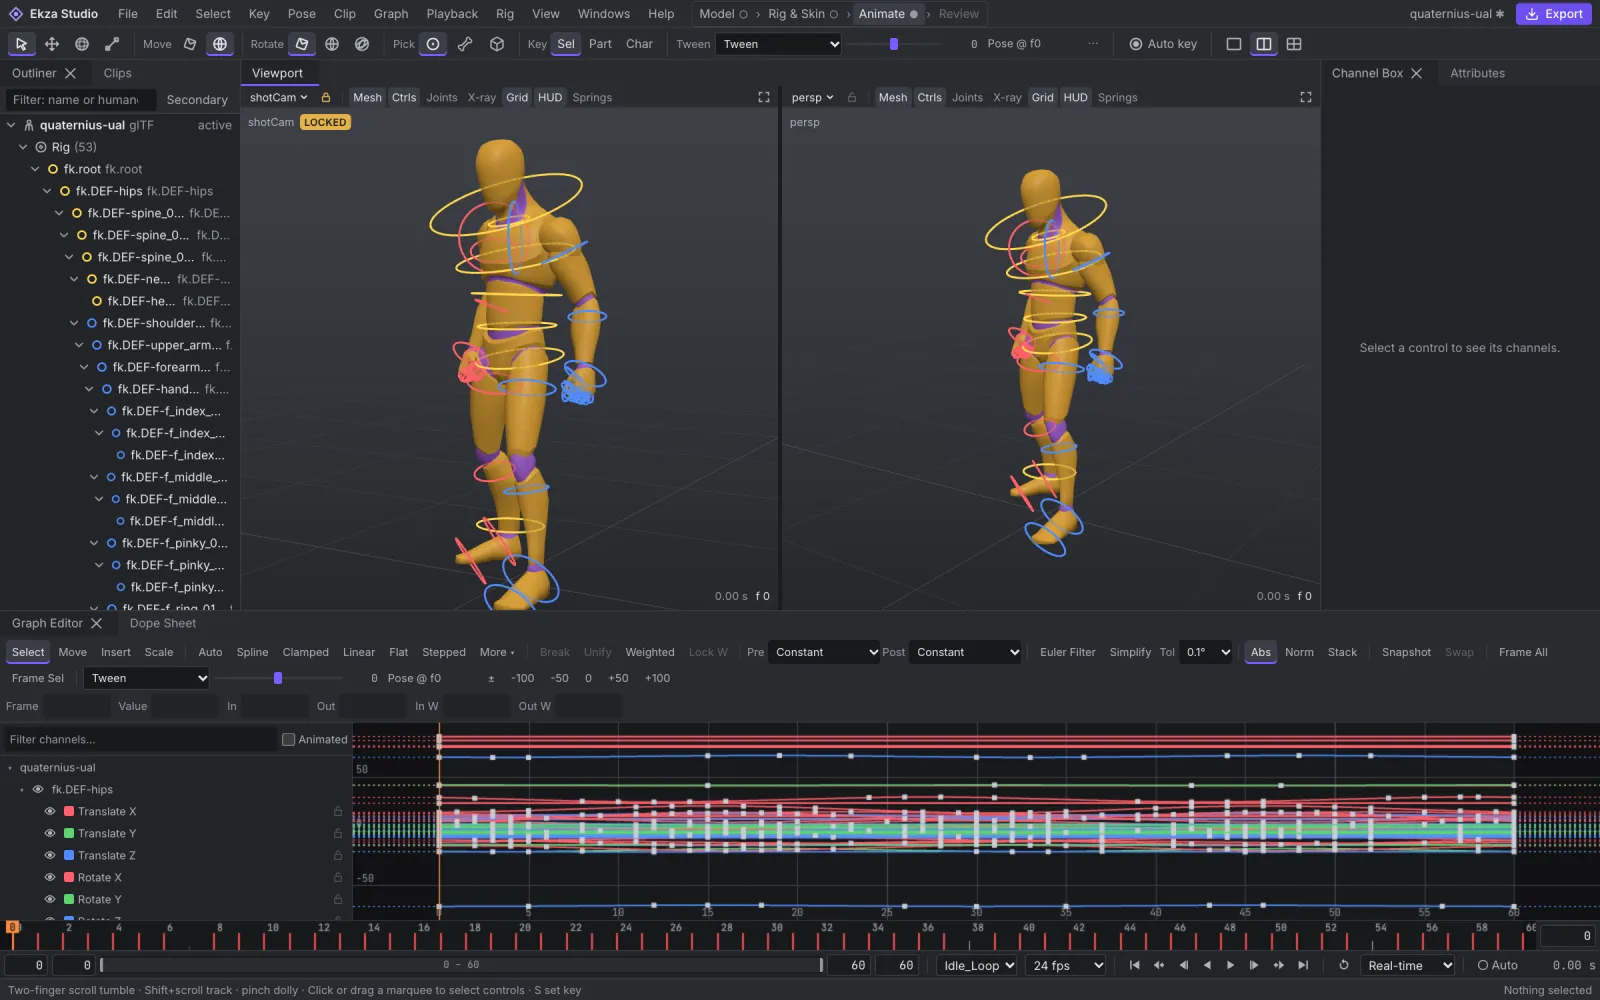Toggle Auto key recording
This screenshot has width=1600, height=1000.
click(x=1163, y=44)
